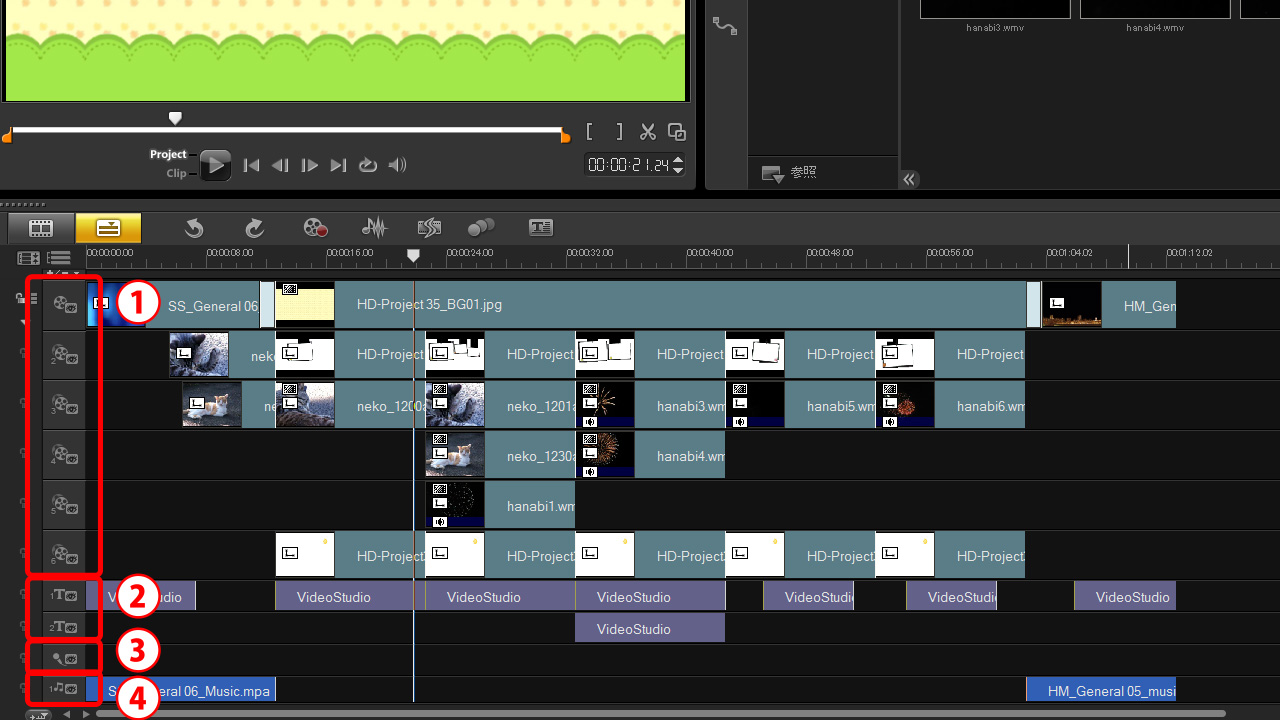Open the Motion Tracking circles tool

point(482,229)
